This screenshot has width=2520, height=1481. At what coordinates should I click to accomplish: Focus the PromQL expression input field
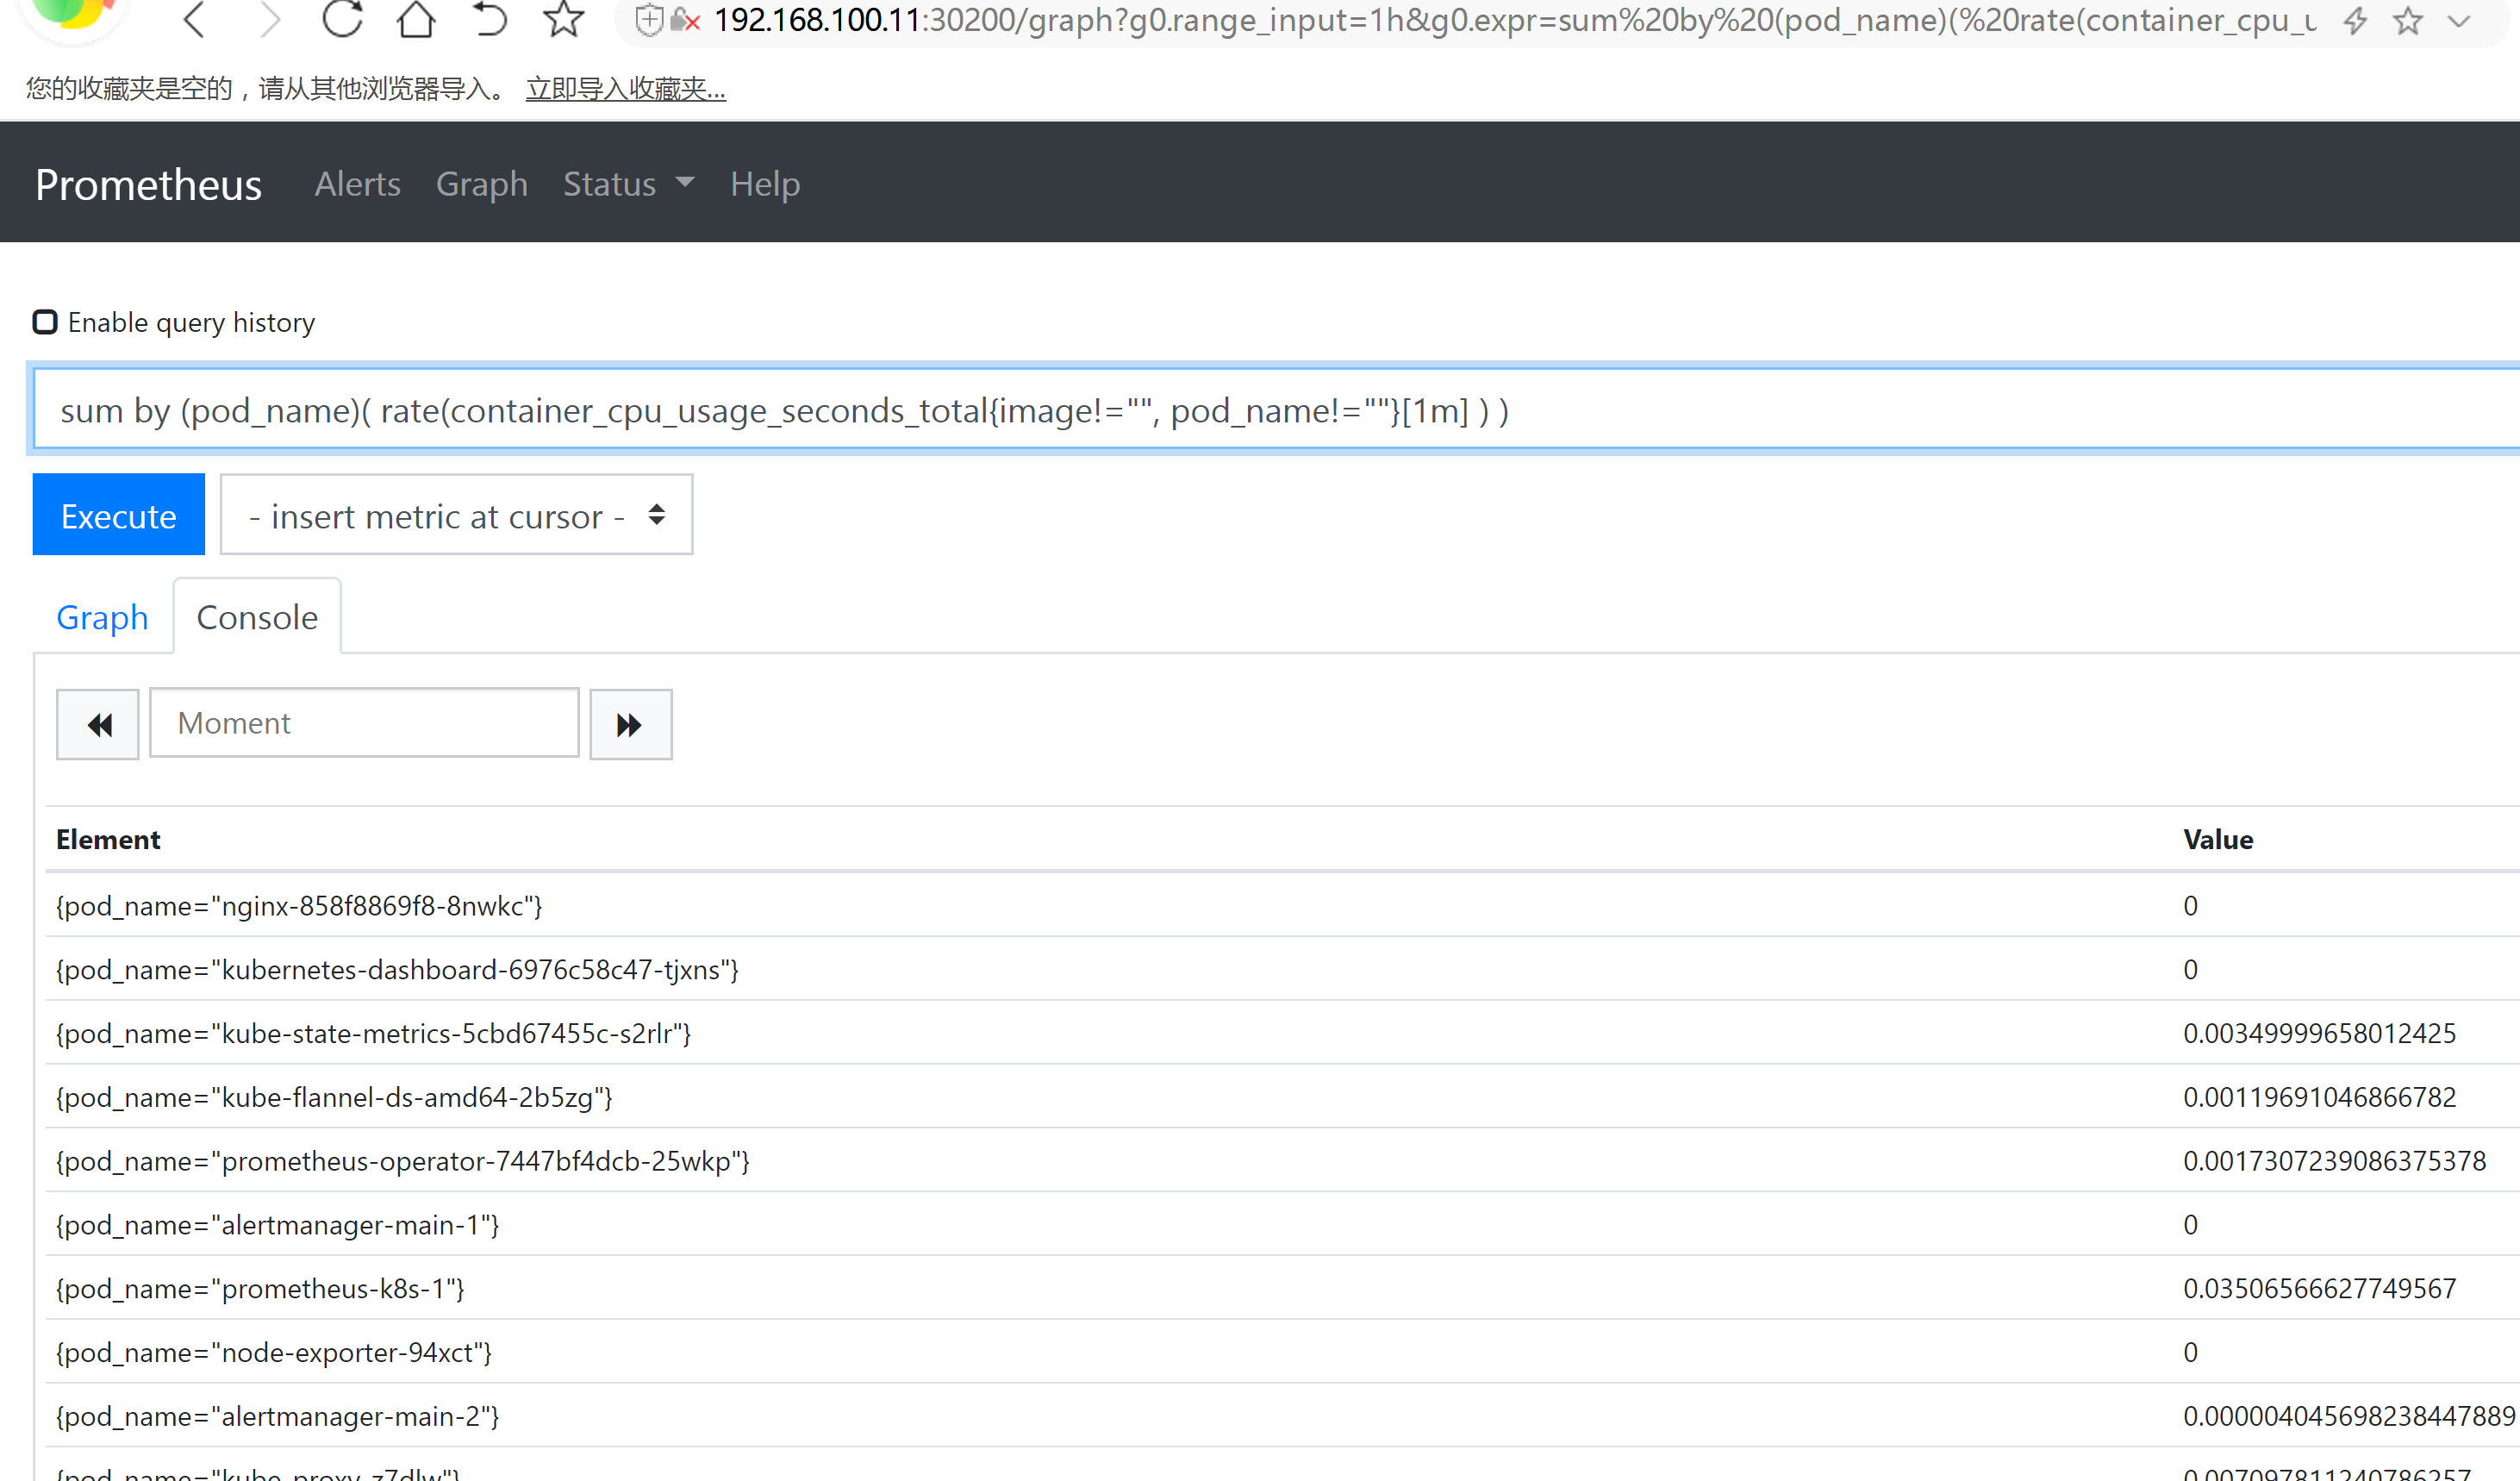pyautogui.click(x=1276, y=410)
